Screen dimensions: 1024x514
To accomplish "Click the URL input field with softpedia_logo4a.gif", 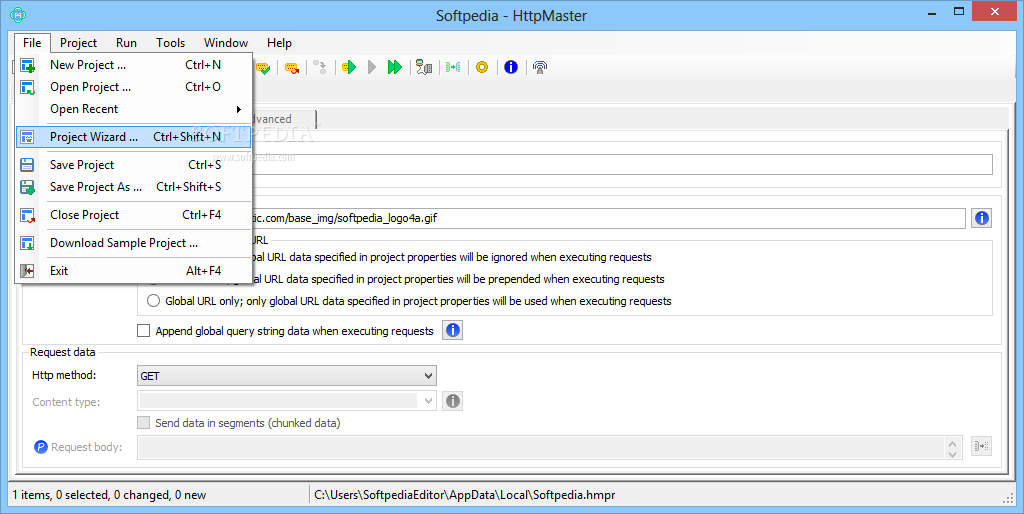I will click(607, 218).
